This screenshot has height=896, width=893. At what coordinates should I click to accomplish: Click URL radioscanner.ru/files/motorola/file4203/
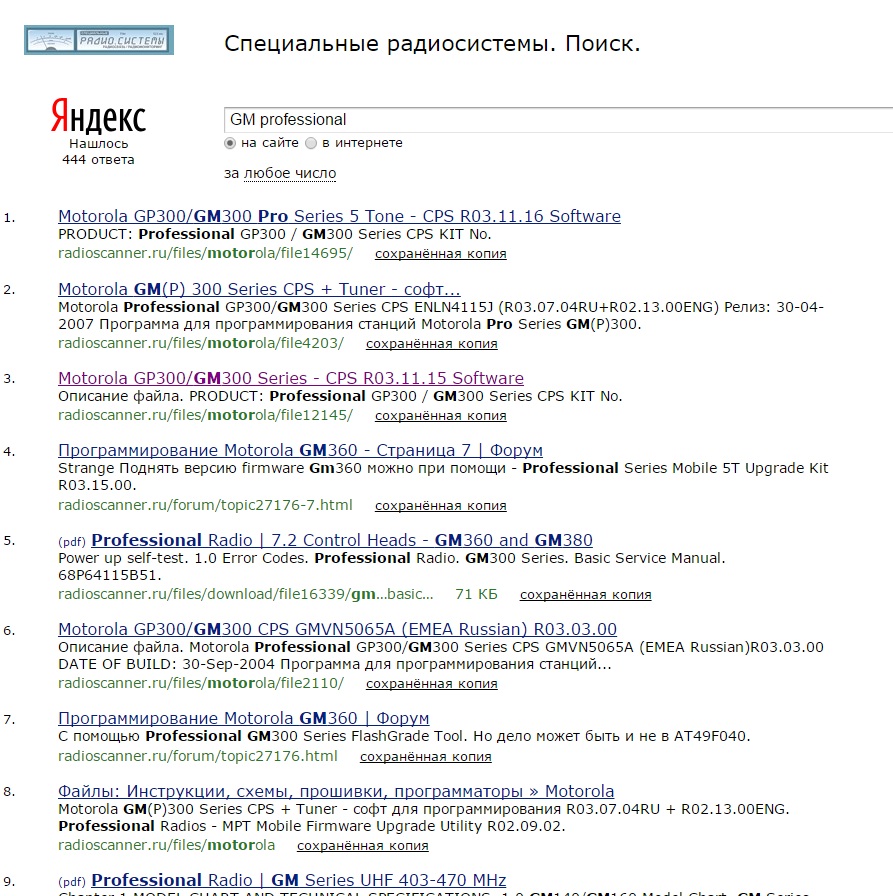[x=201, y=343]
